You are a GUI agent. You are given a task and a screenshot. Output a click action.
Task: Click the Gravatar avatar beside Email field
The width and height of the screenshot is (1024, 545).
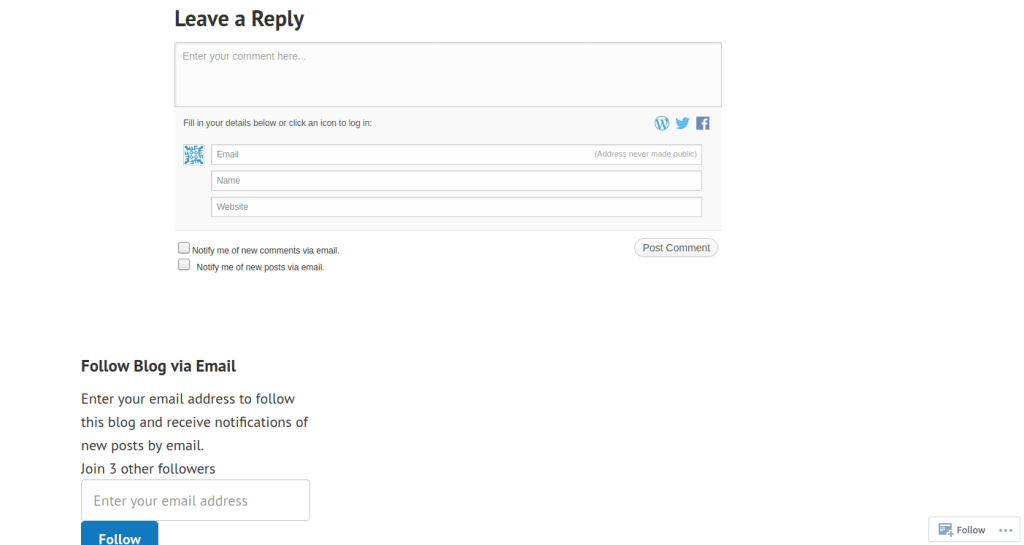(193, 154)
